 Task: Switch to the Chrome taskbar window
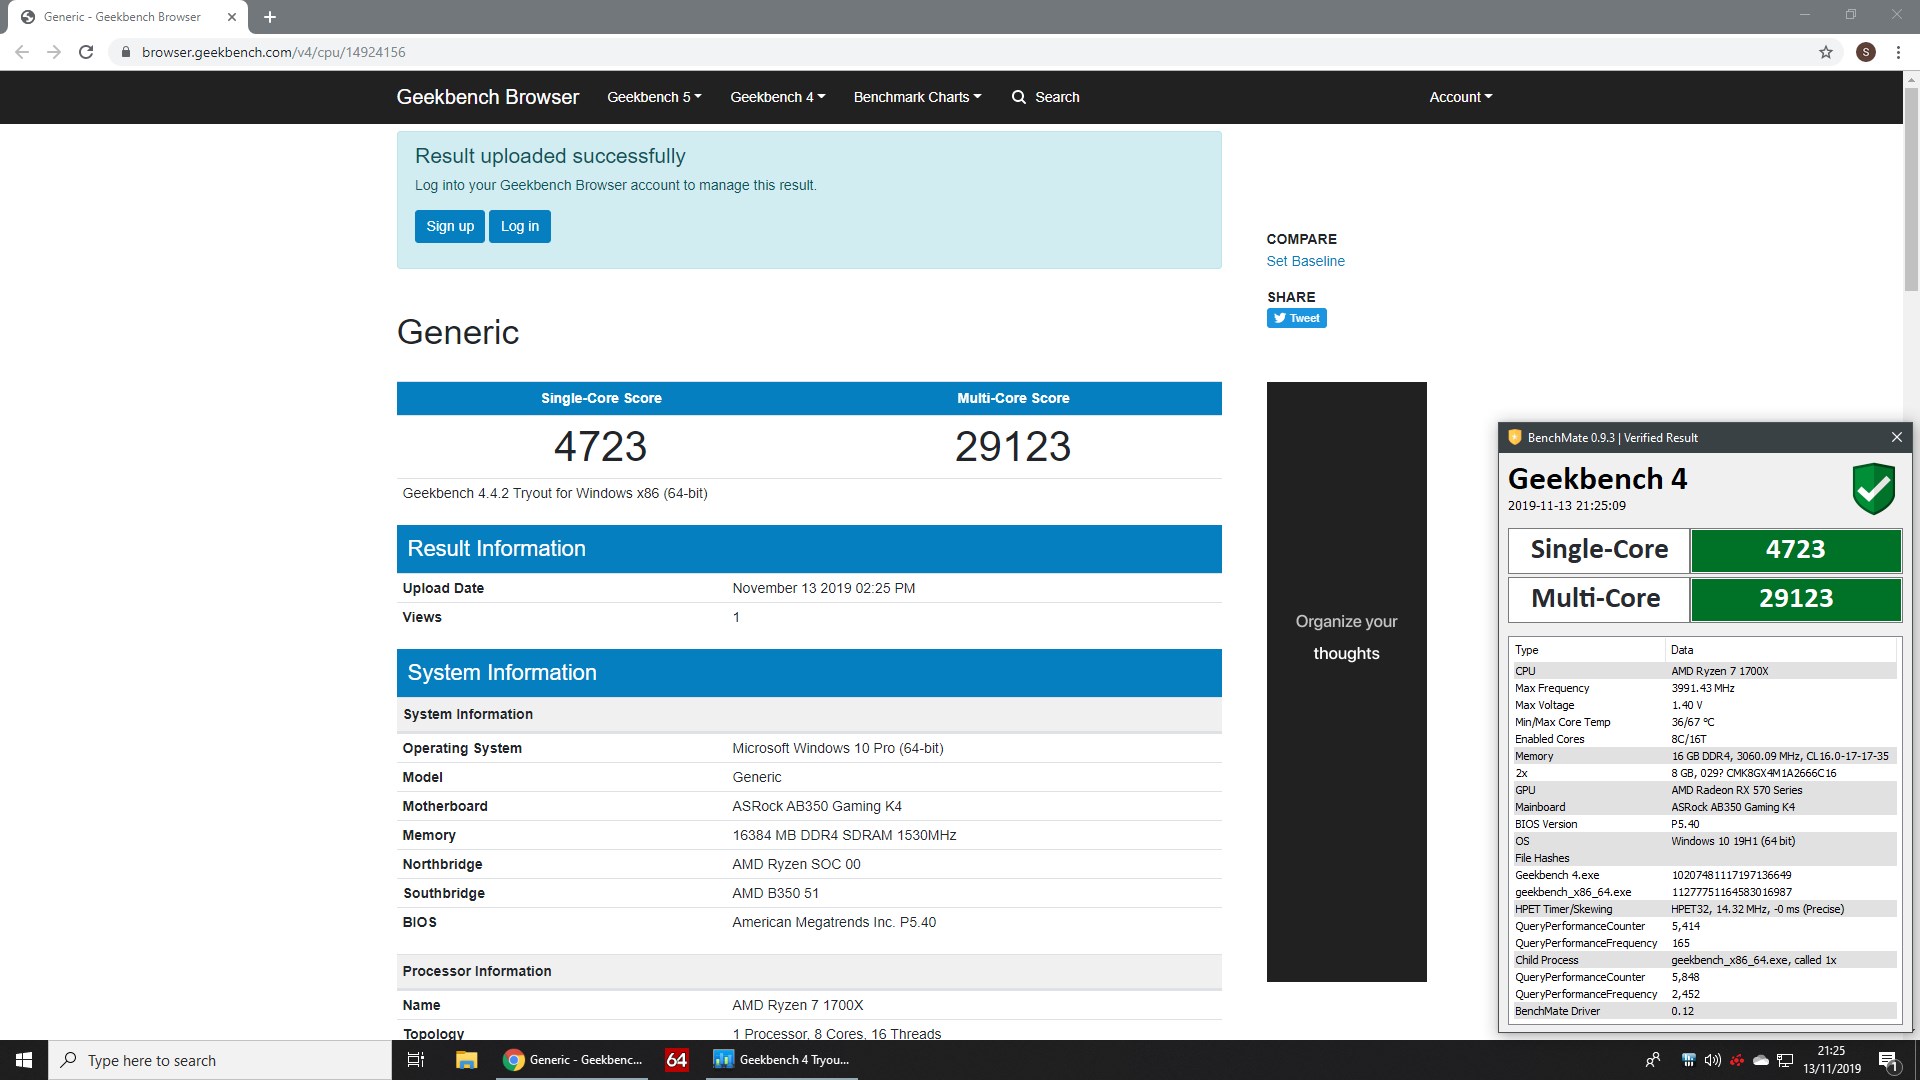pos(575,1060)
